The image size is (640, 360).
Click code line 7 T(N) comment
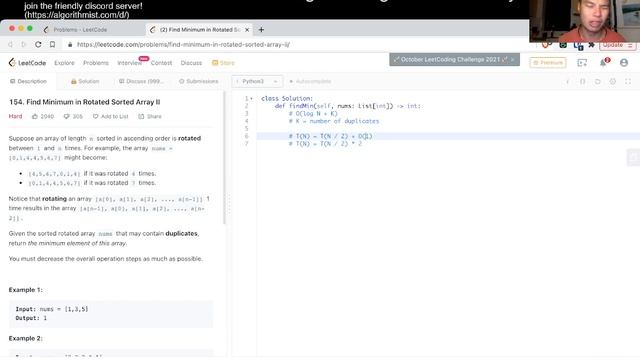[x=325, y=144]
